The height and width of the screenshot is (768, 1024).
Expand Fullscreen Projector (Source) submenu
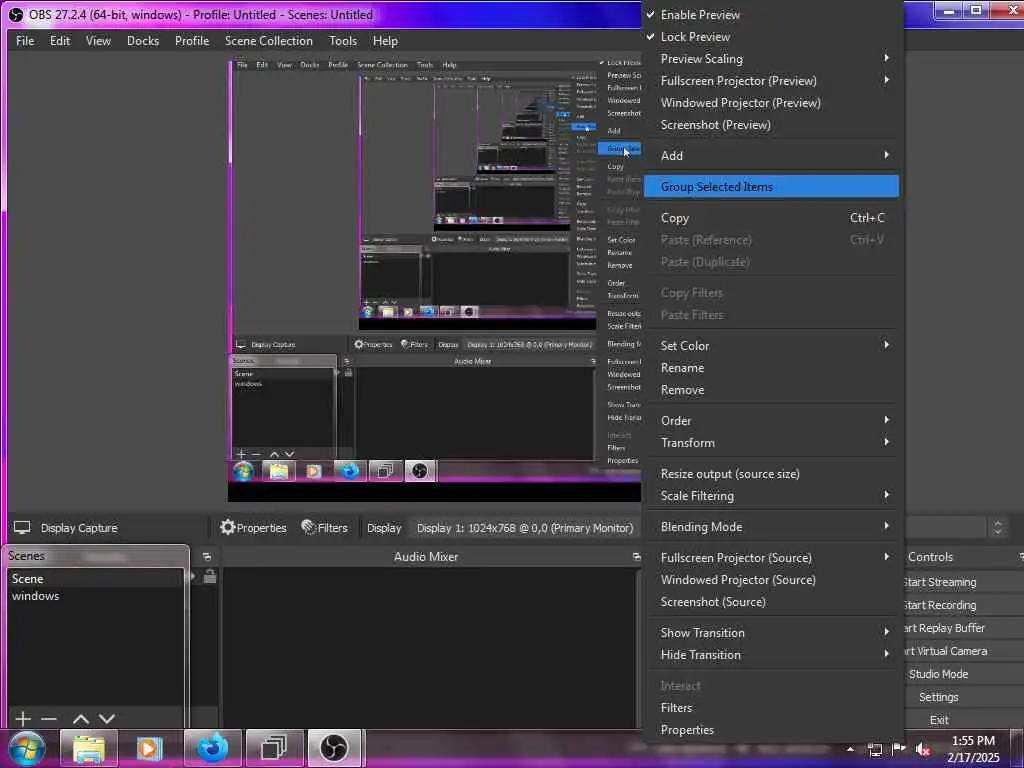coord(771,558)
